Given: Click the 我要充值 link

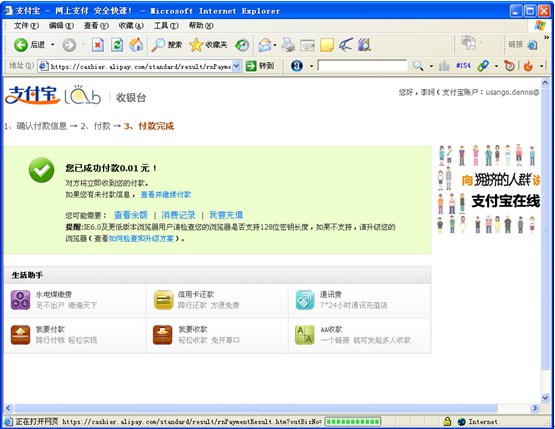Looking at the screenshot, I should 226,215.
